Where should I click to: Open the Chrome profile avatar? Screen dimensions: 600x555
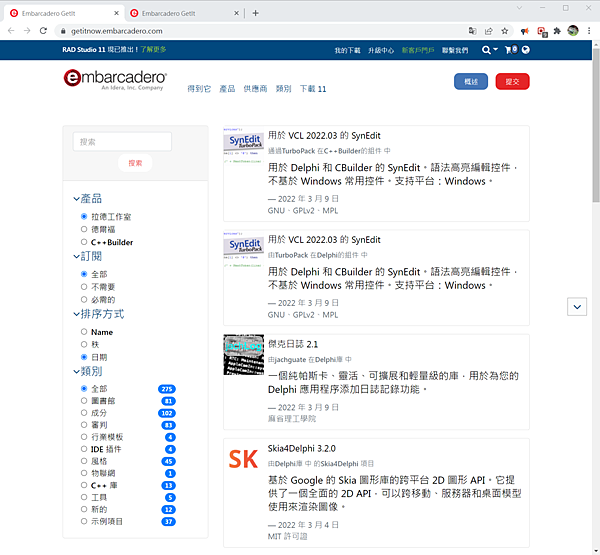pos(573,31)
